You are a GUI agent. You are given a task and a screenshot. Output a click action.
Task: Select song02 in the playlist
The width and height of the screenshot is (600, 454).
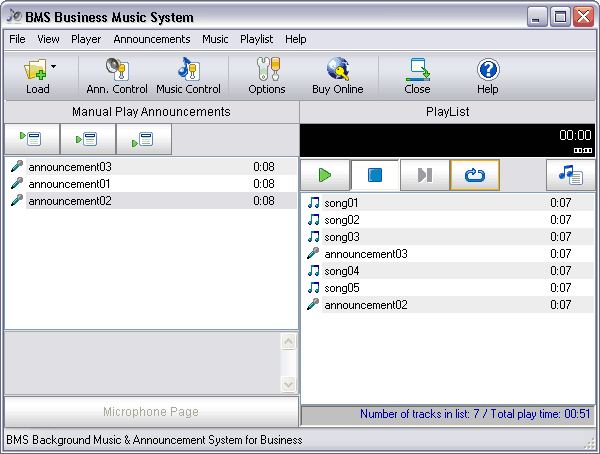tap(448, 220)
